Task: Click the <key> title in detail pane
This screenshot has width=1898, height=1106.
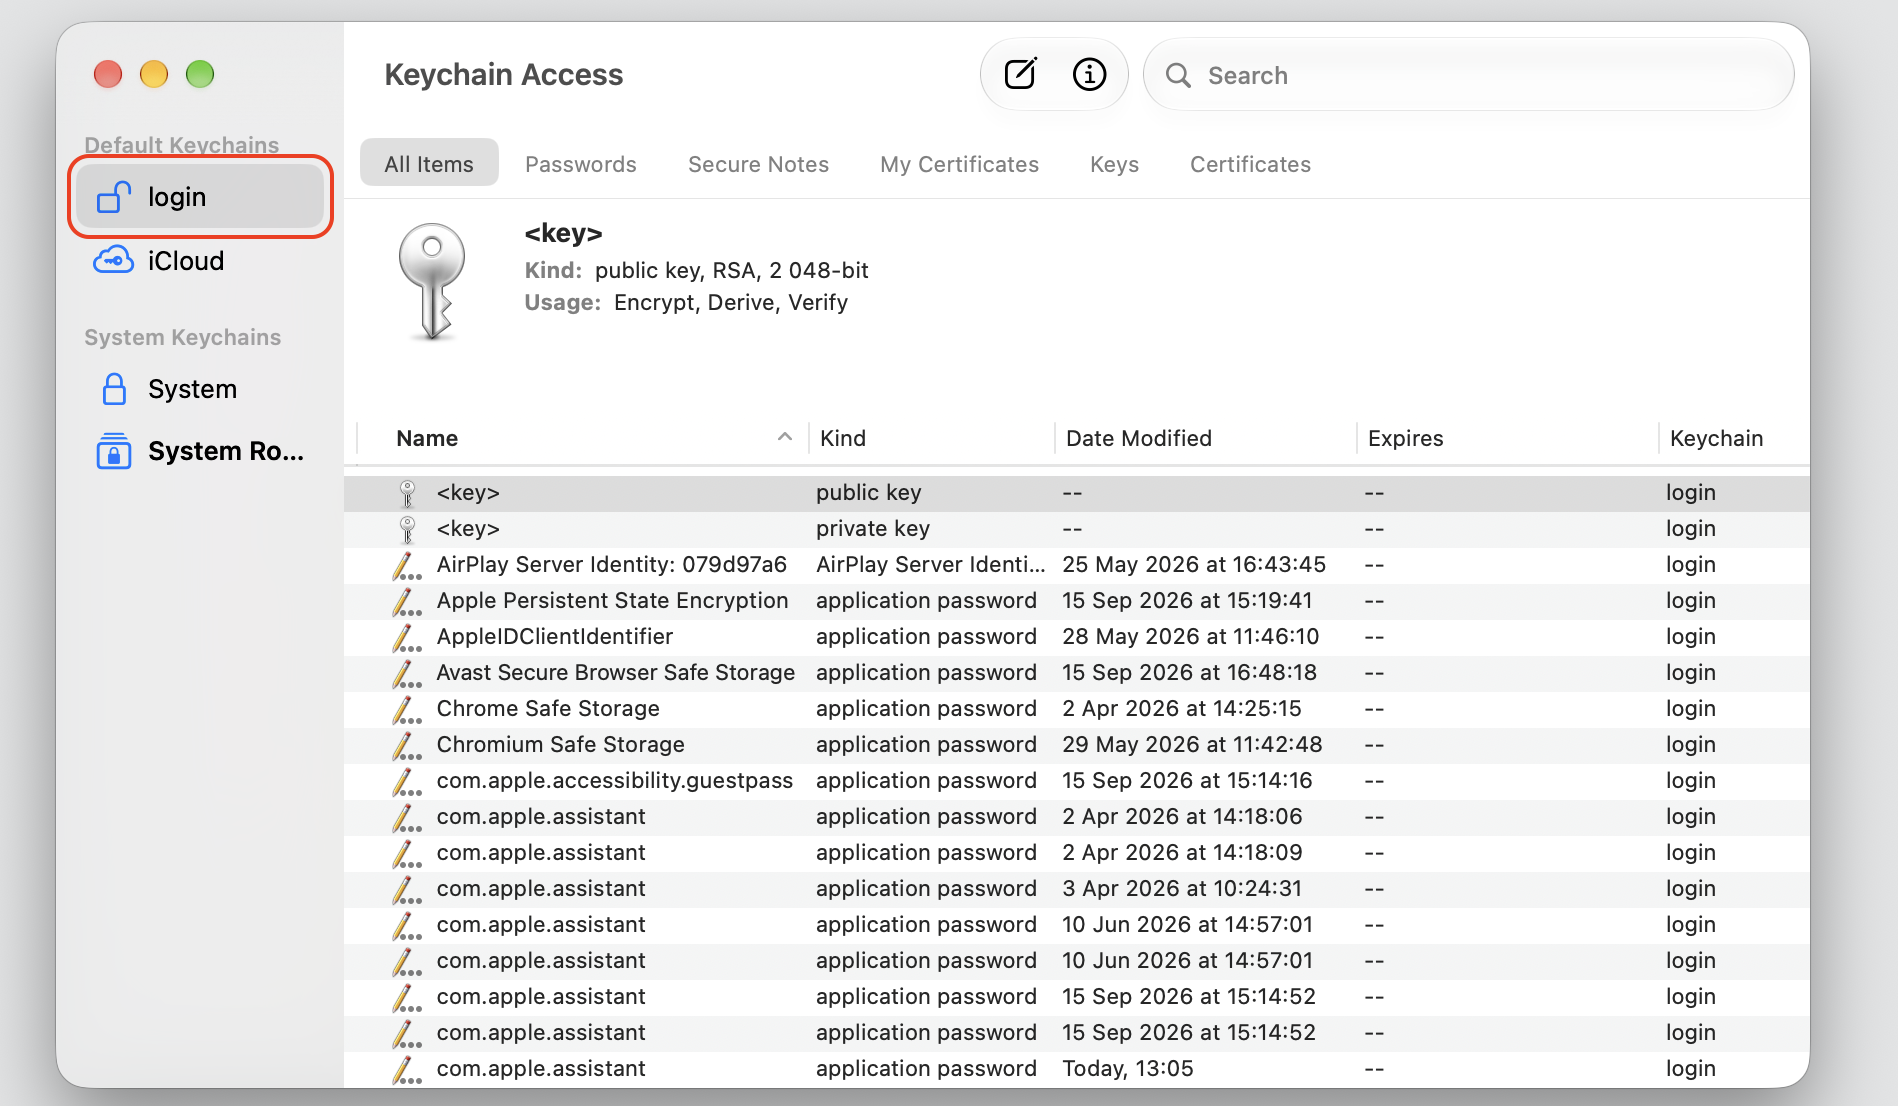Action: (x=563, y=233)
